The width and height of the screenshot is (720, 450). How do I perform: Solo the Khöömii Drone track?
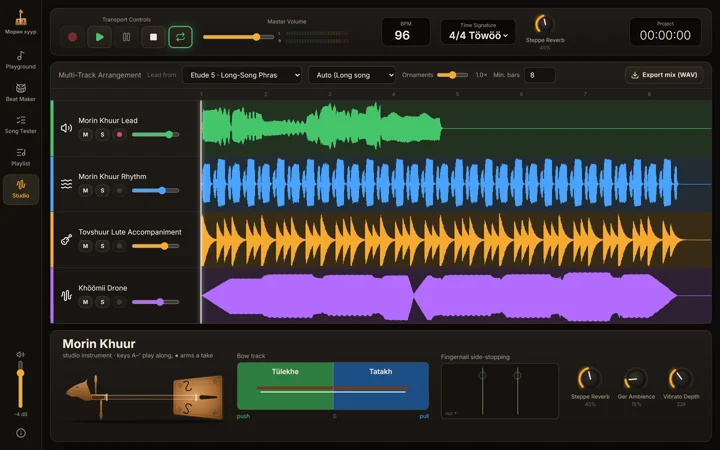[102, 302]
